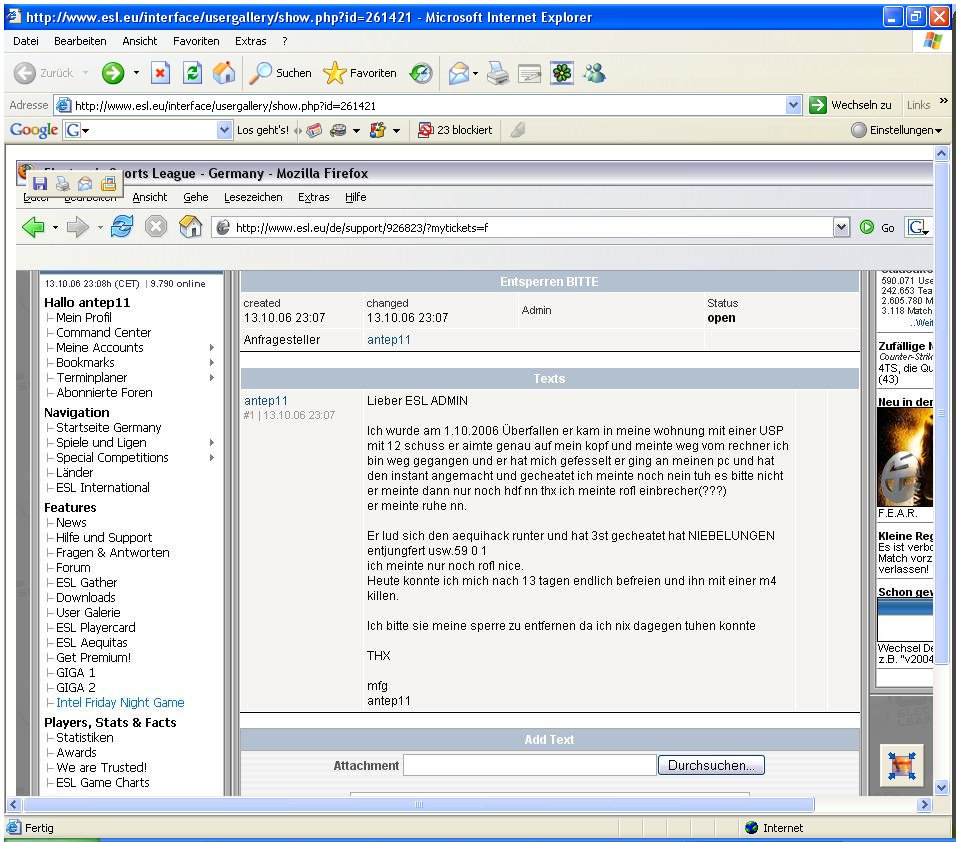This screenshot has width=956, height=842.
Task: Refresh the page with the IE refresh icon
Action: coord(193,73)
